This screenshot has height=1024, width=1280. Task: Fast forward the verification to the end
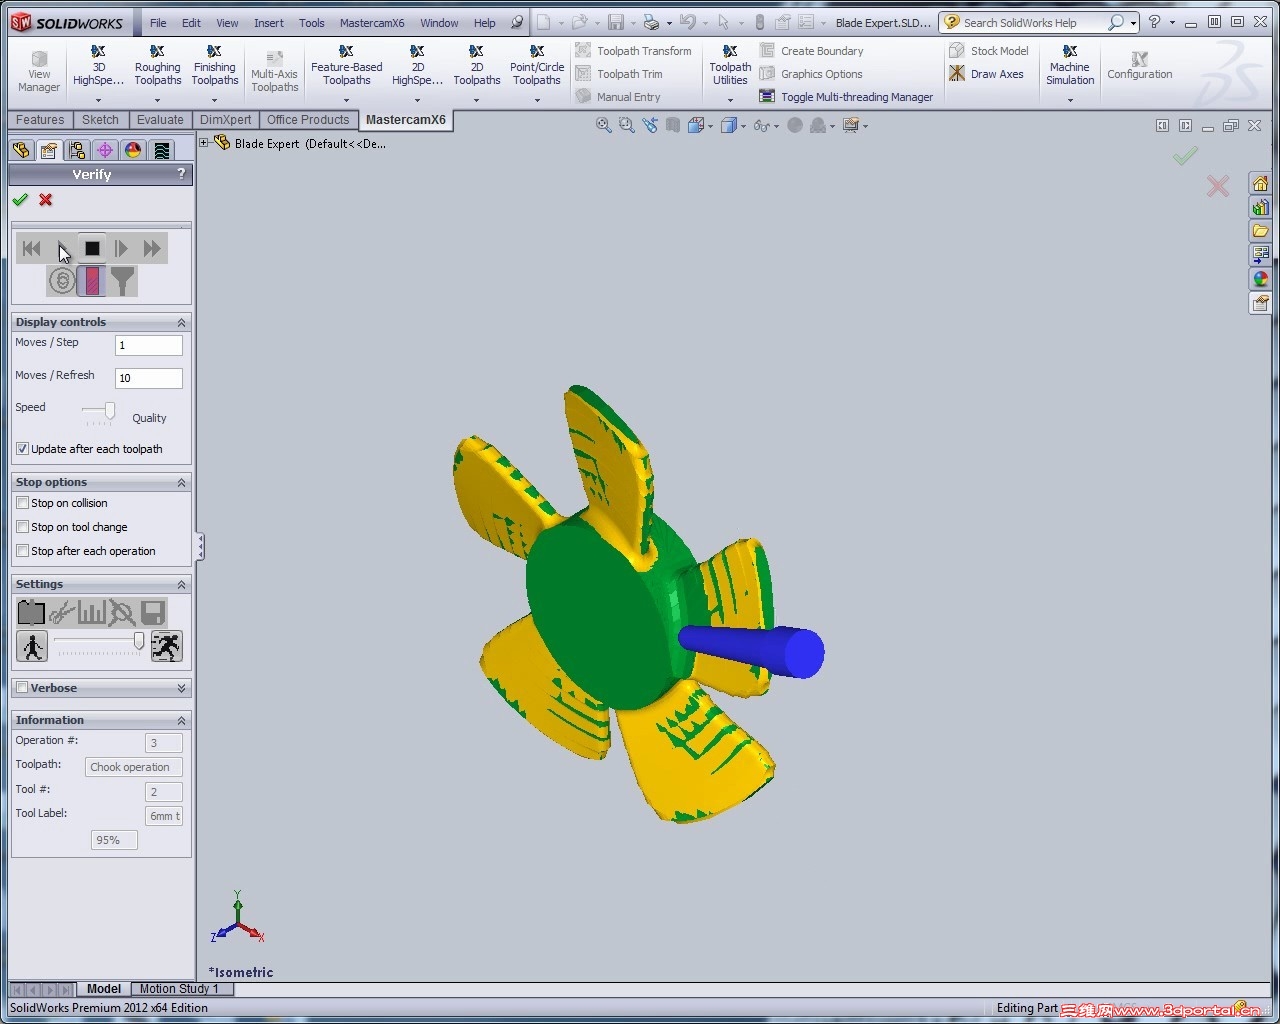pos(152,248)
